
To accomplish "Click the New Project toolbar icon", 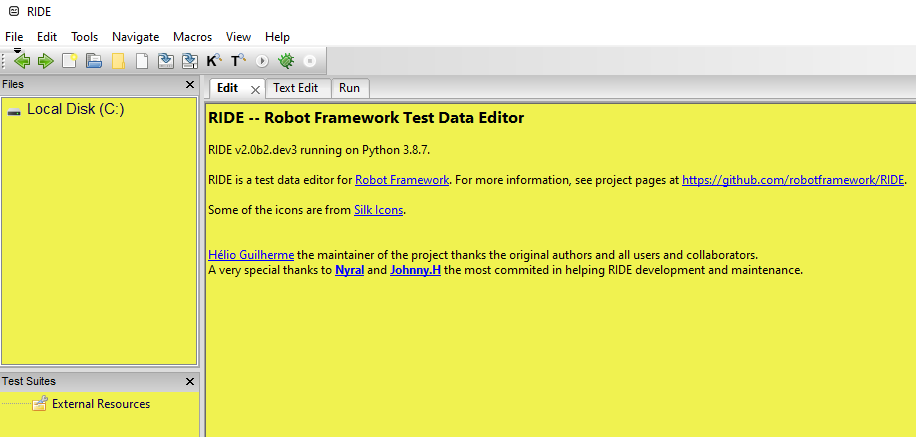I will tap(70, 61).
